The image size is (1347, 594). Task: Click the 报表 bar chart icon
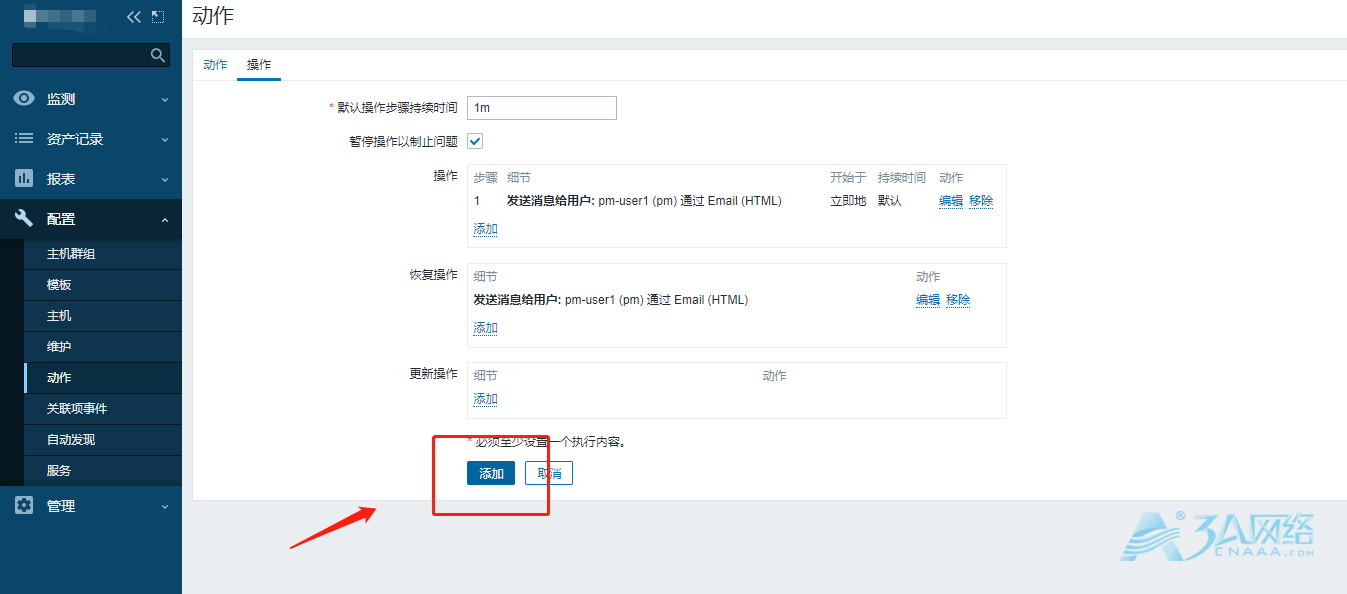point(24,178)
